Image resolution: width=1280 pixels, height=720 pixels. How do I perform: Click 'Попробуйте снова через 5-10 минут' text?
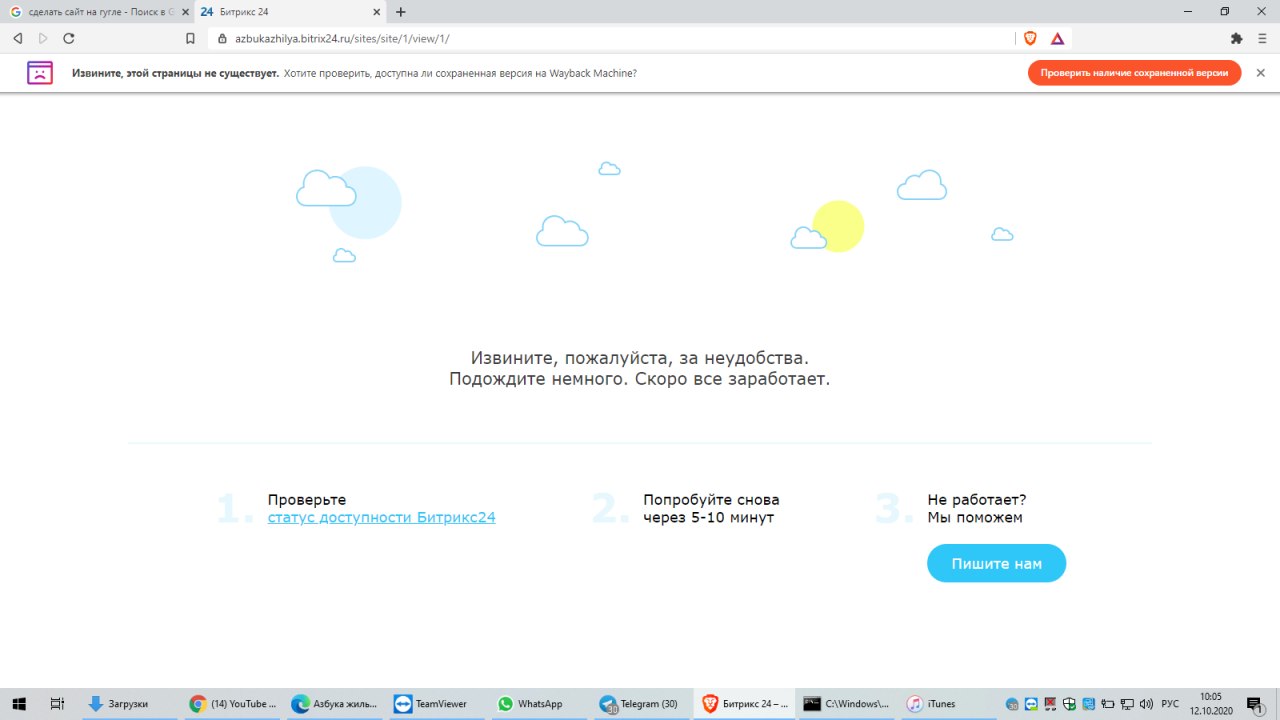click(711, 508)
